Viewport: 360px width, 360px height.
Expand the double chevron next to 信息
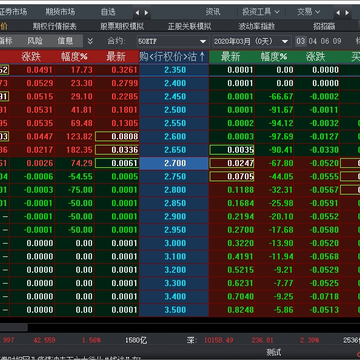[90, 41]
